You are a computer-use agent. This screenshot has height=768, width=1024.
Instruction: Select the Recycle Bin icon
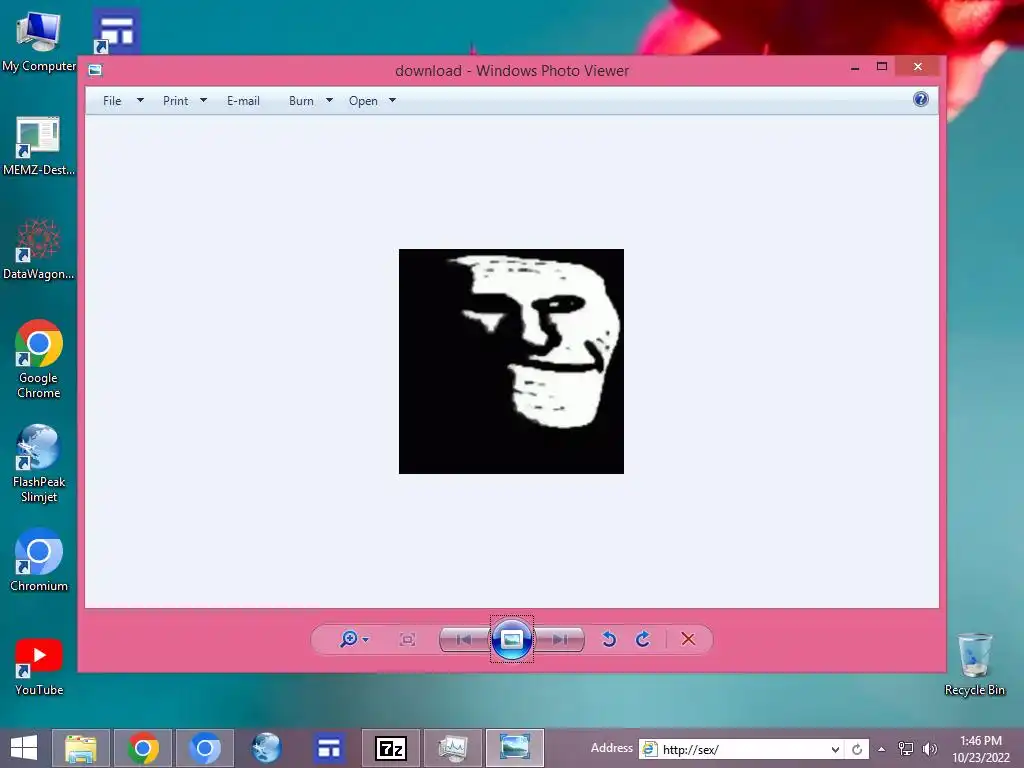(974, 664)
